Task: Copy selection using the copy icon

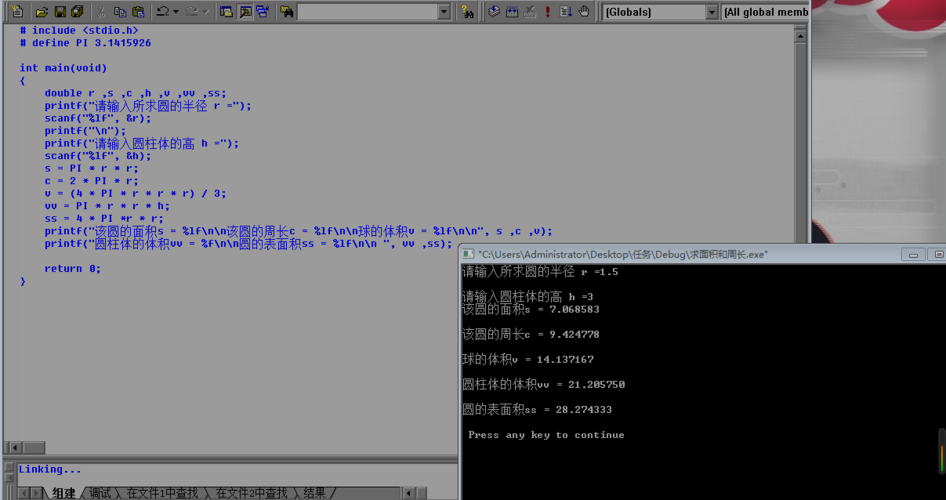Action: (119, 11)
